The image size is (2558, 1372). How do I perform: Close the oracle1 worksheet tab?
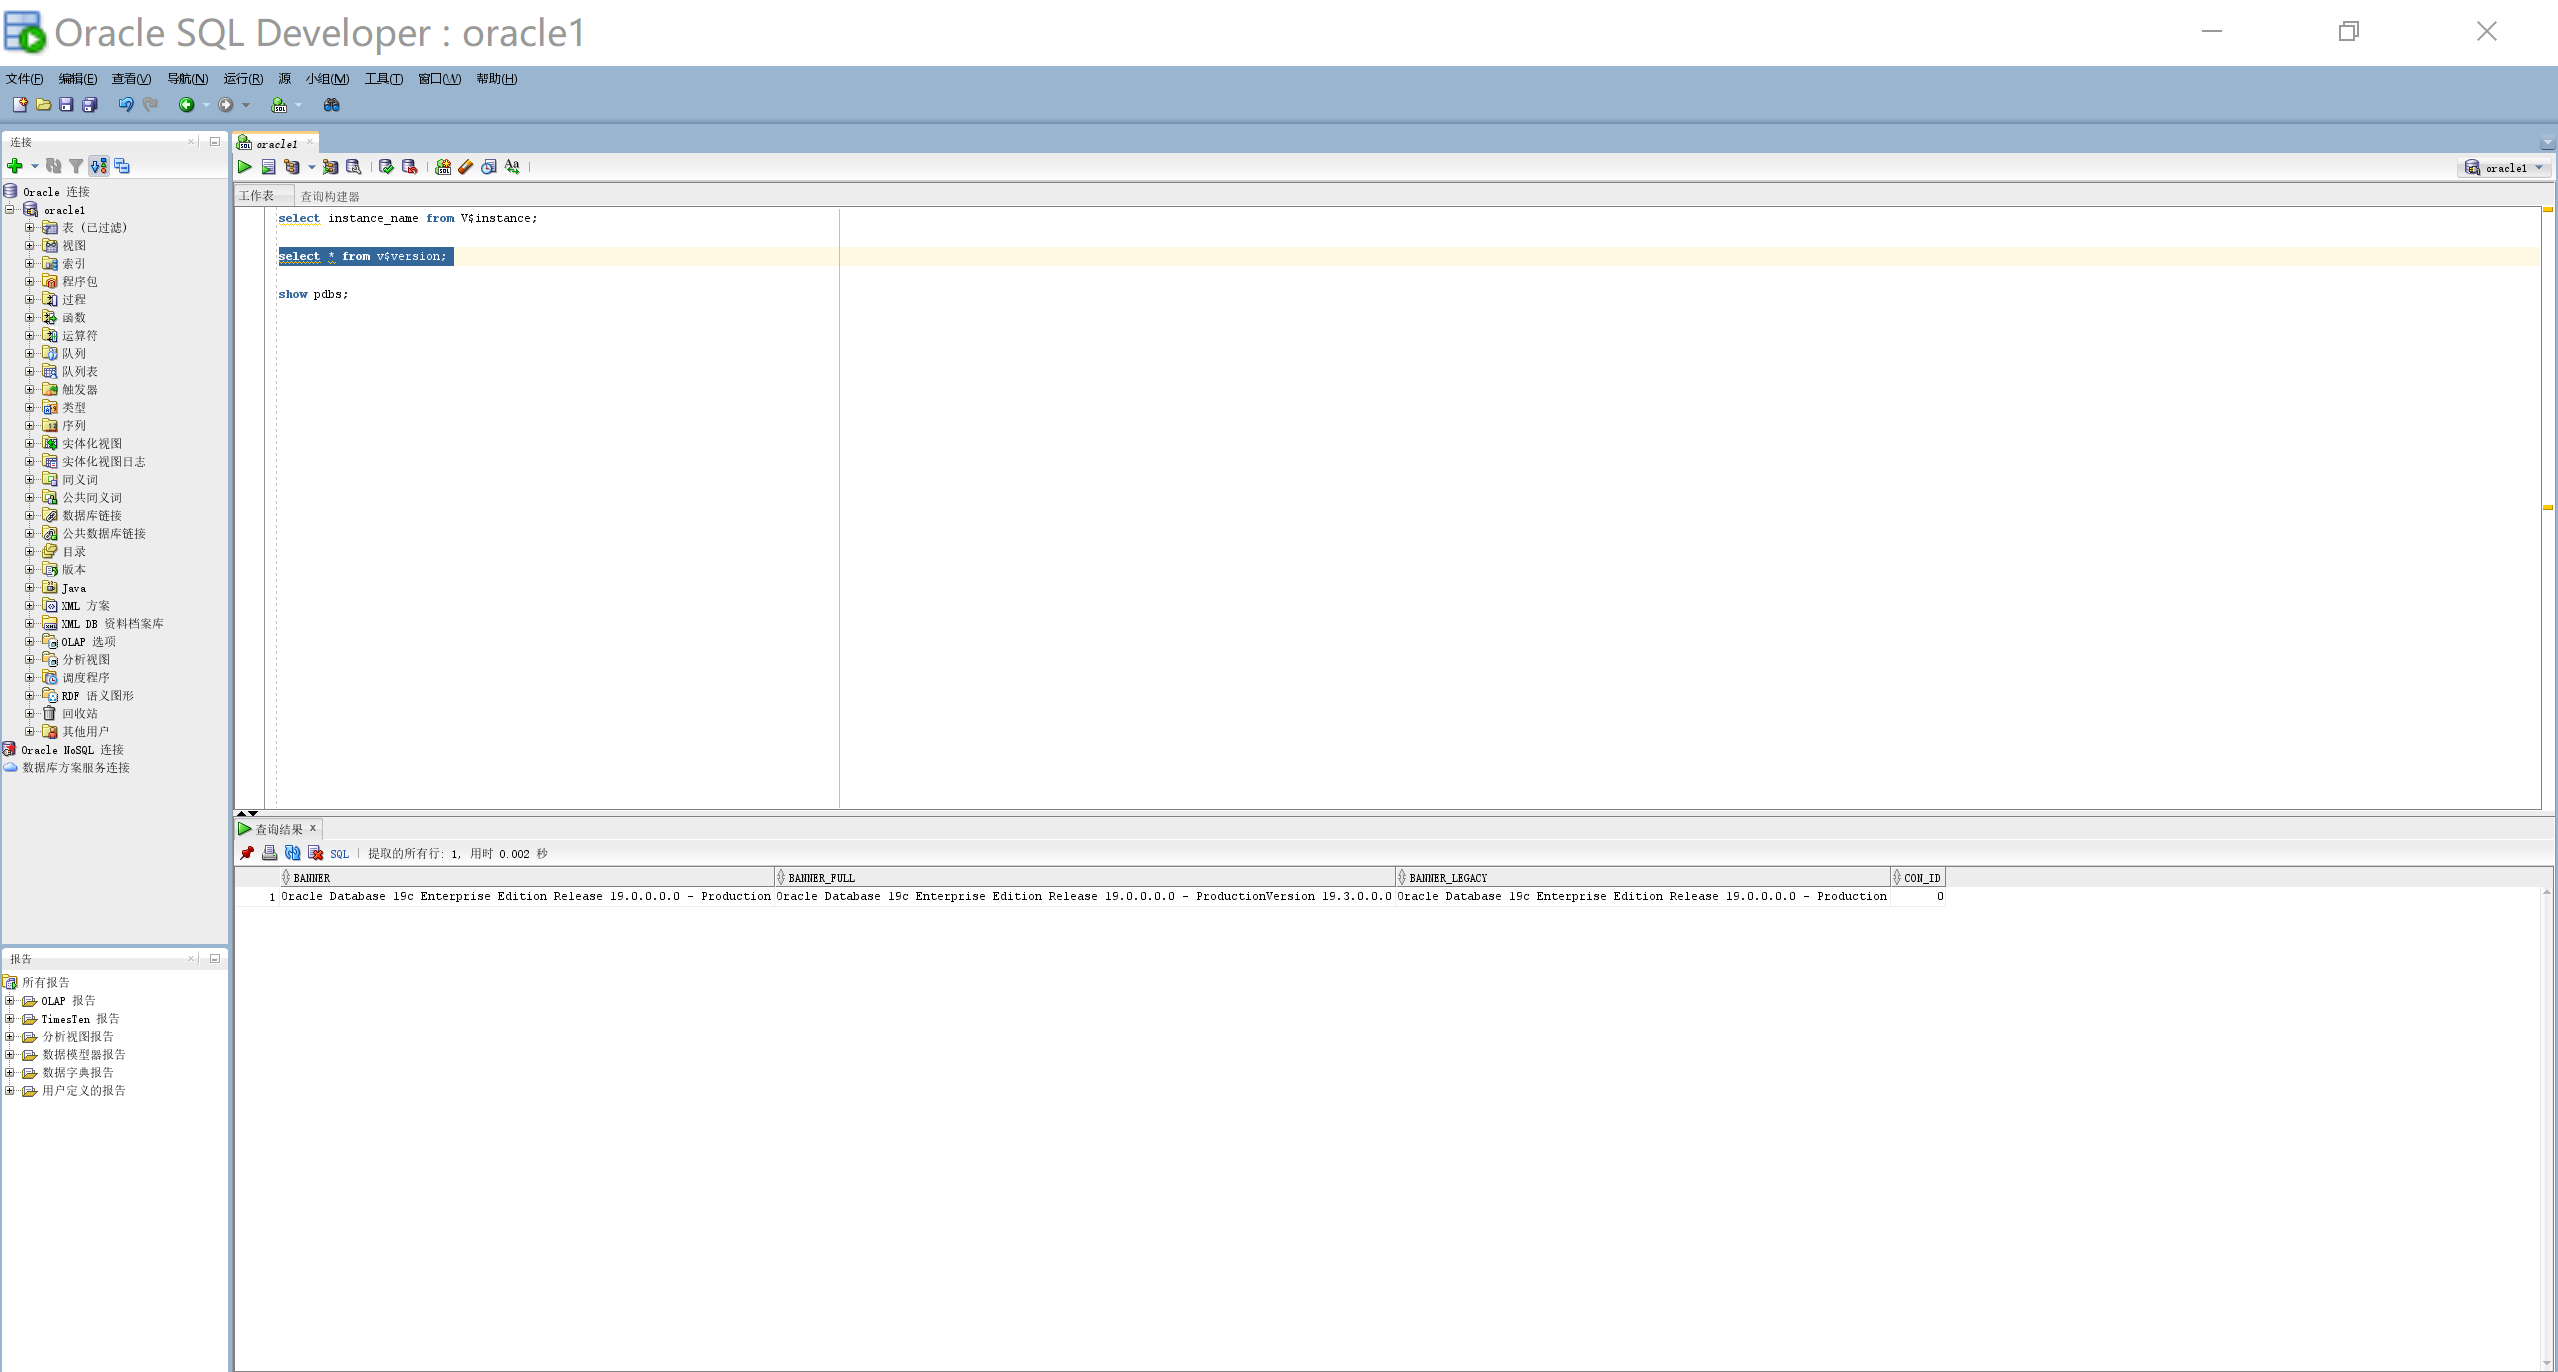[x=309, y=142]
